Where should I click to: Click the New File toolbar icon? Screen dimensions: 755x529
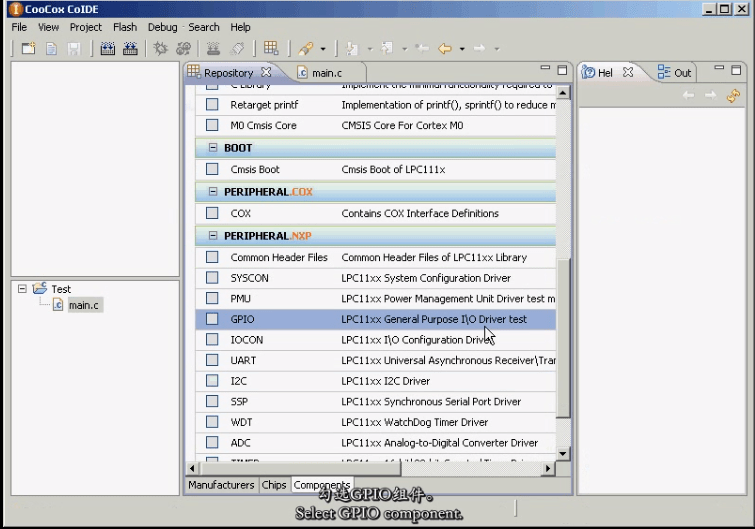click(x=52, y=48)
